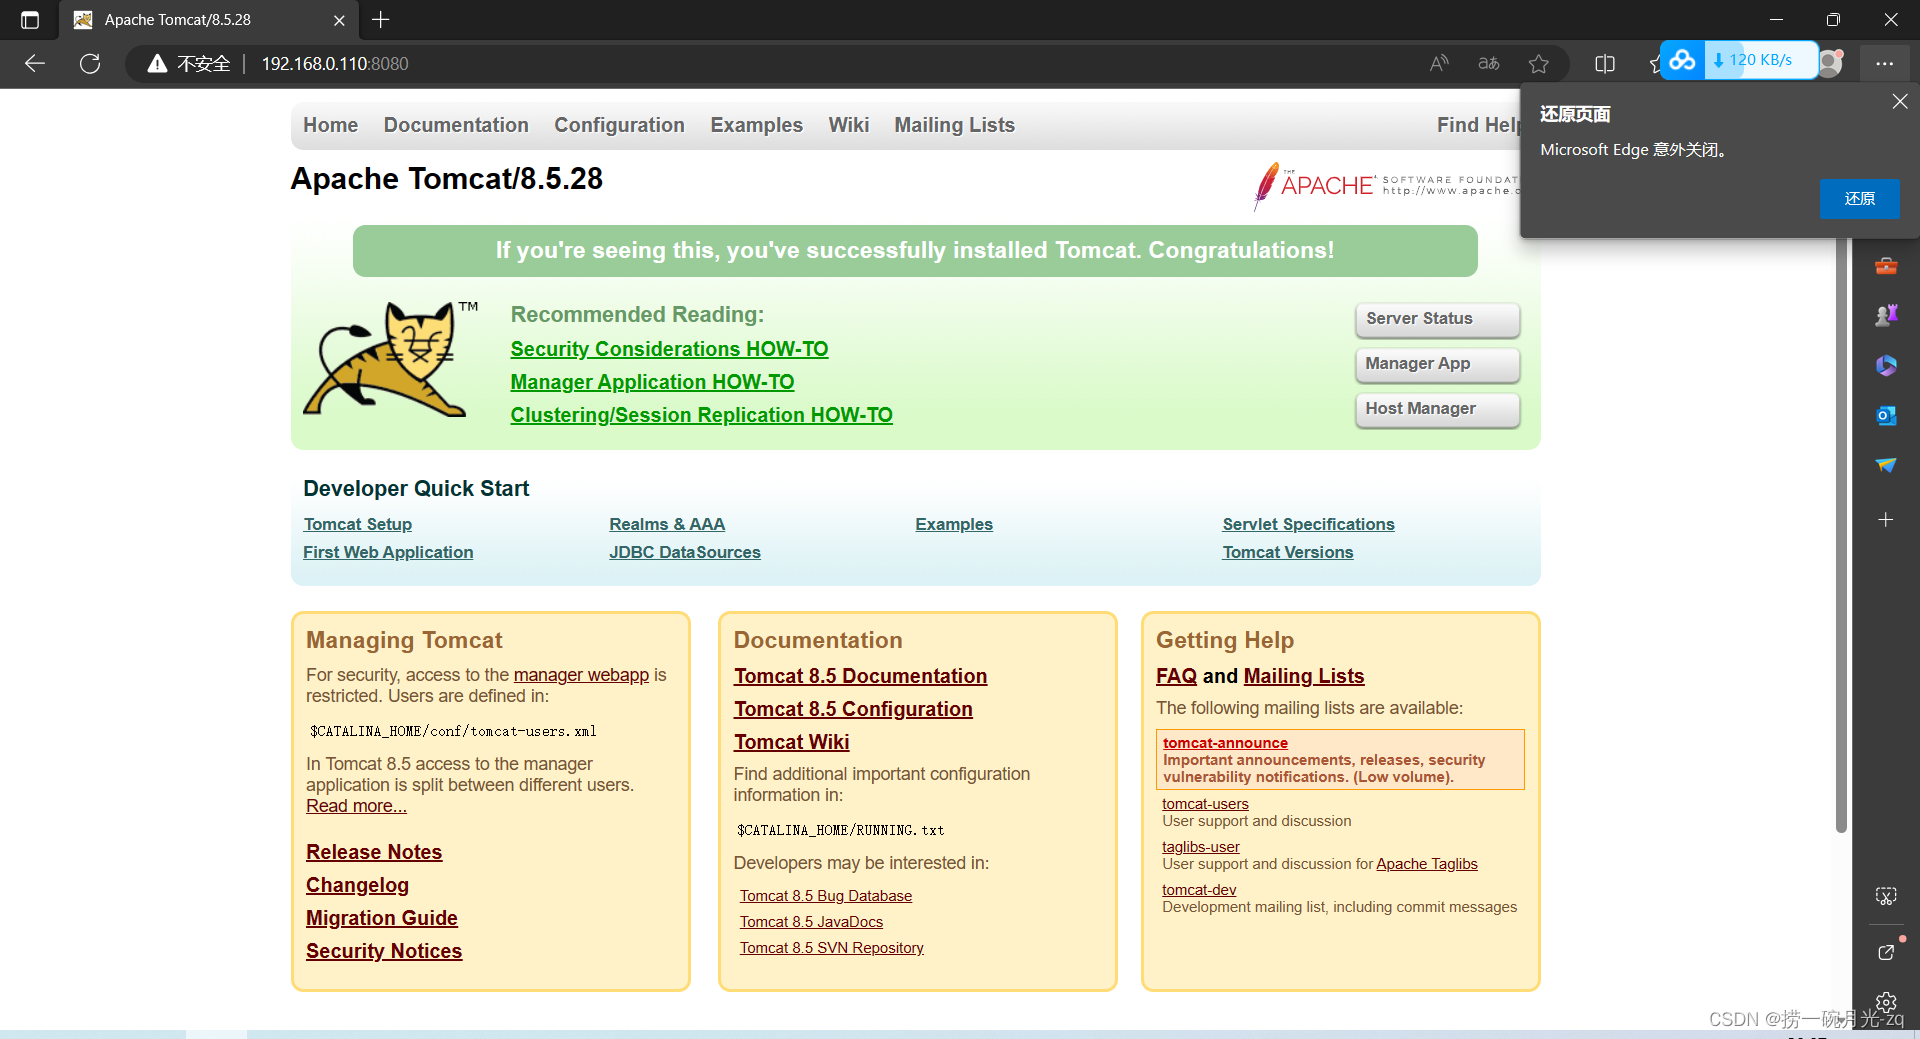The height and width of the screenshot is (1039, 1920).
Task: Click the page vertical scrollbar
Action: pos(1841,535)
